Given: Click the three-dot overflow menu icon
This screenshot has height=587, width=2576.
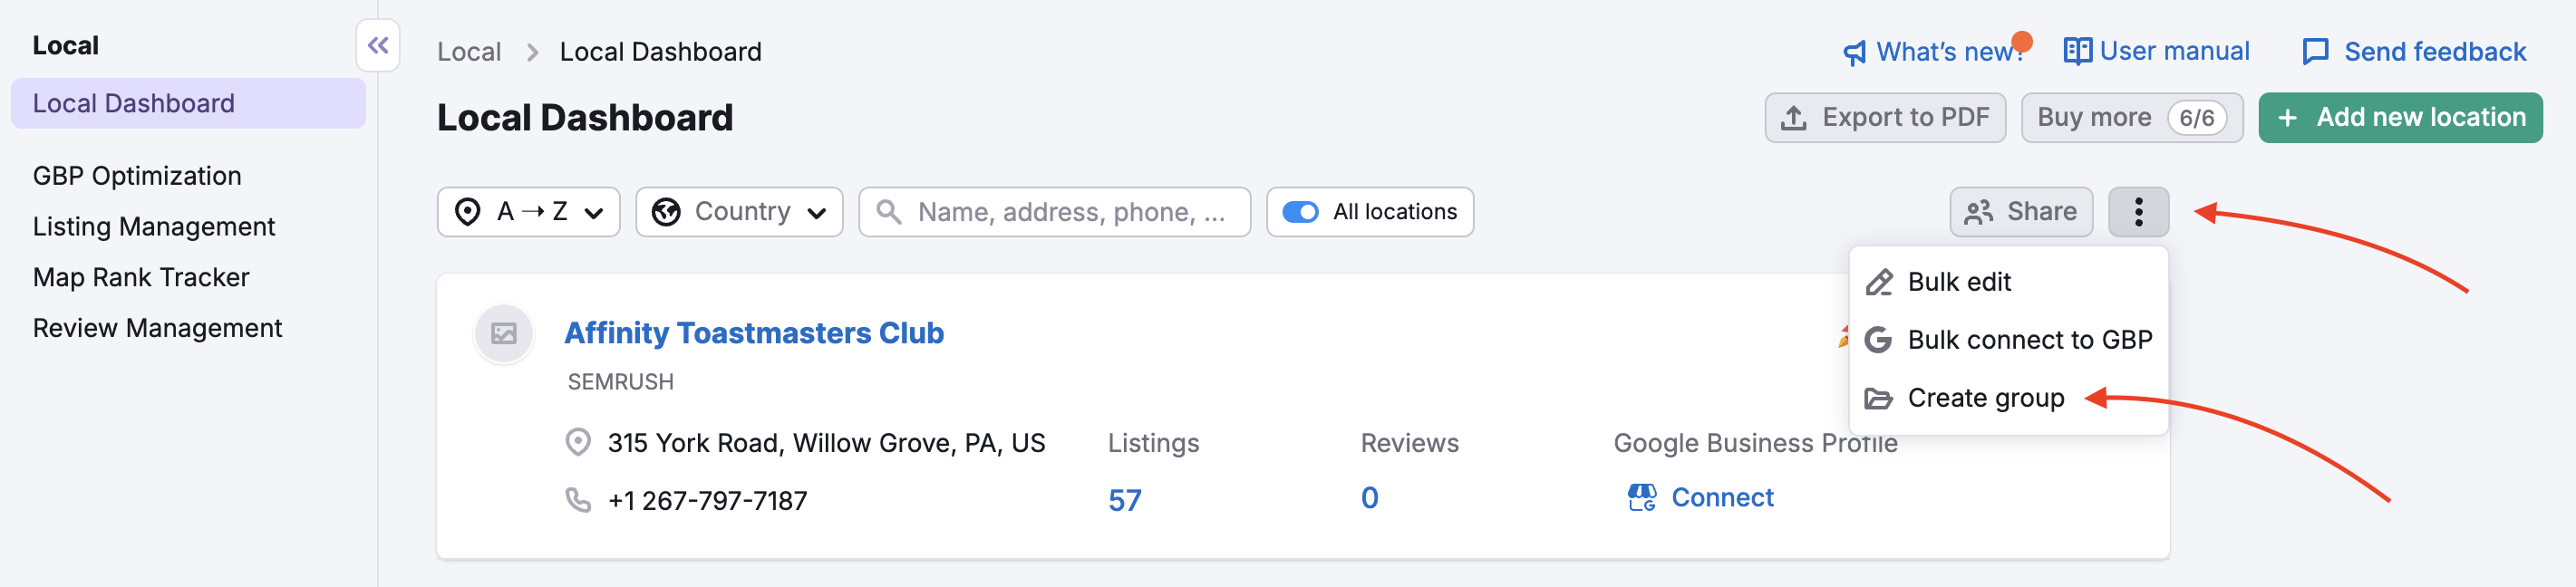Looking at the screenshot, I should click(x=2138, y=211).
